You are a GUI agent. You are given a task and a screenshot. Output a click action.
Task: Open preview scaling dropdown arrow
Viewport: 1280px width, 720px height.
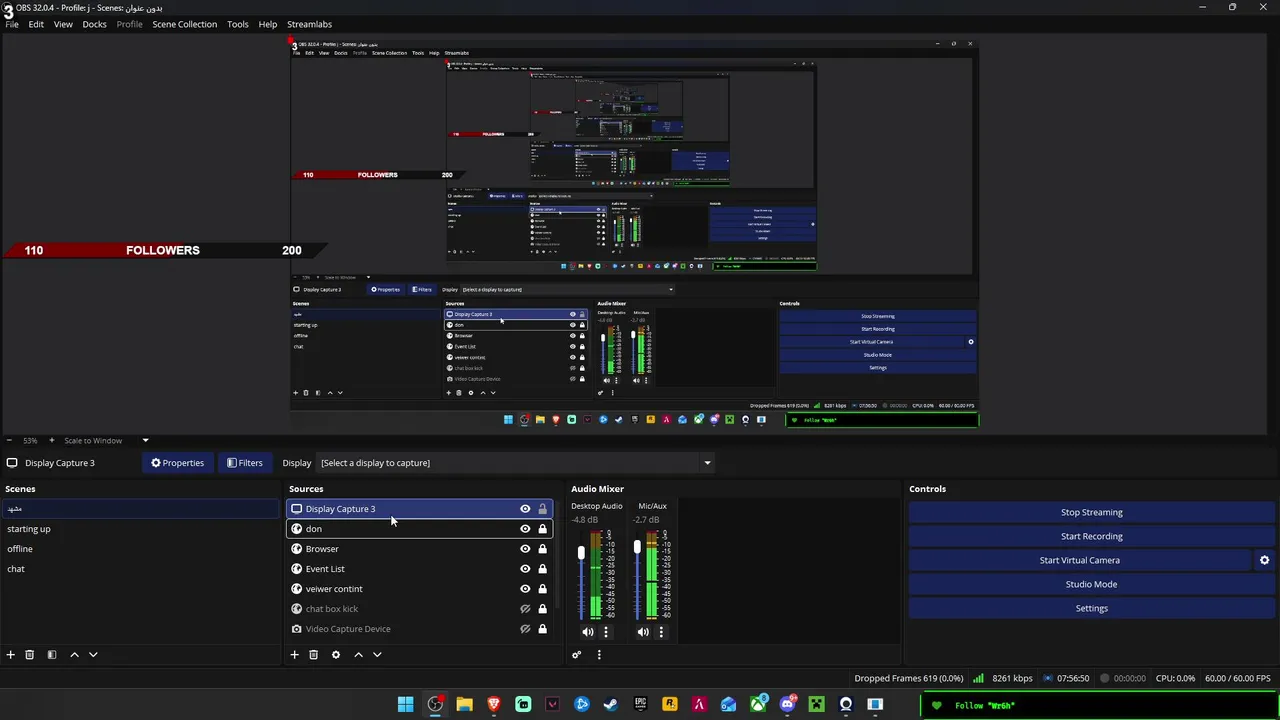tap(145, 440)
